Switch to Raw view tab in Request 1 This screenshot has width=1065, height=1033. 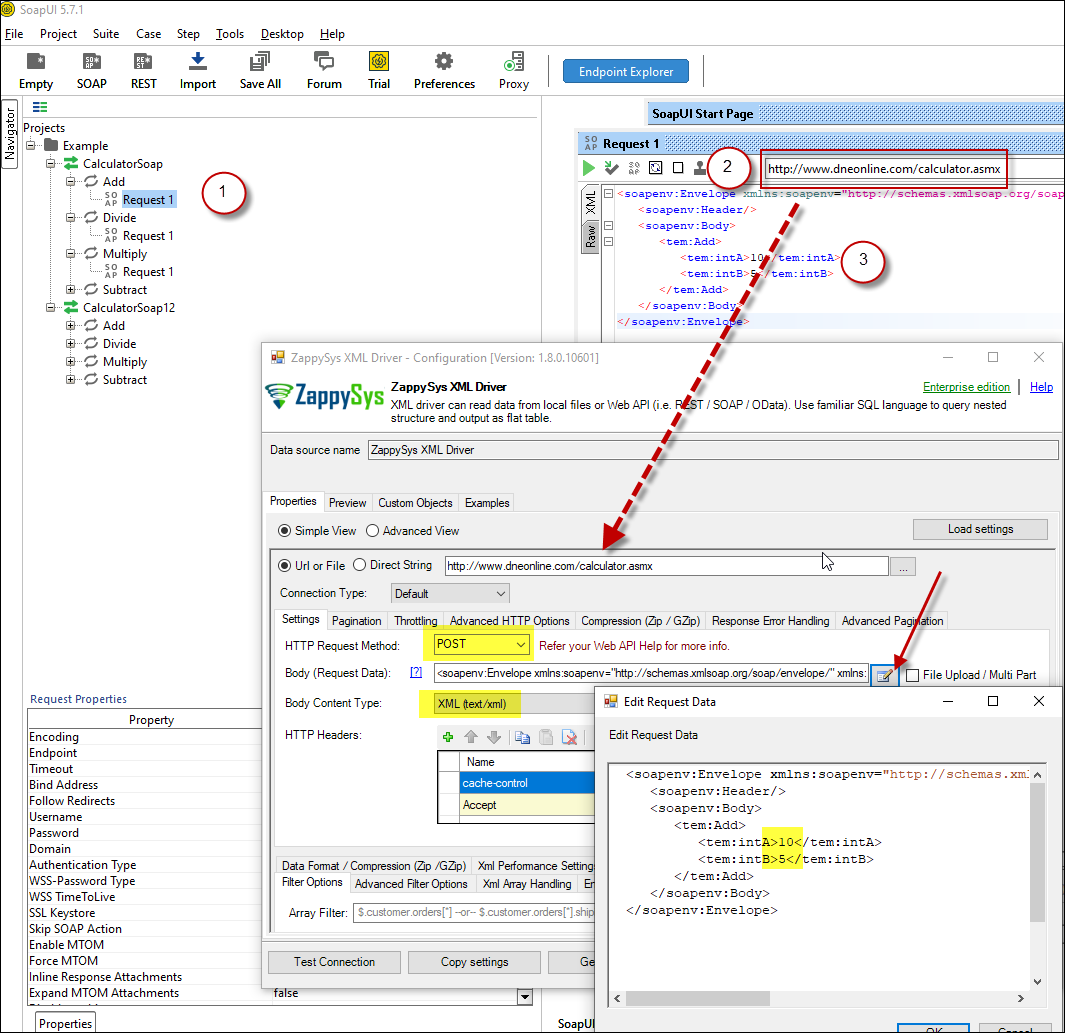pos(590,236)
